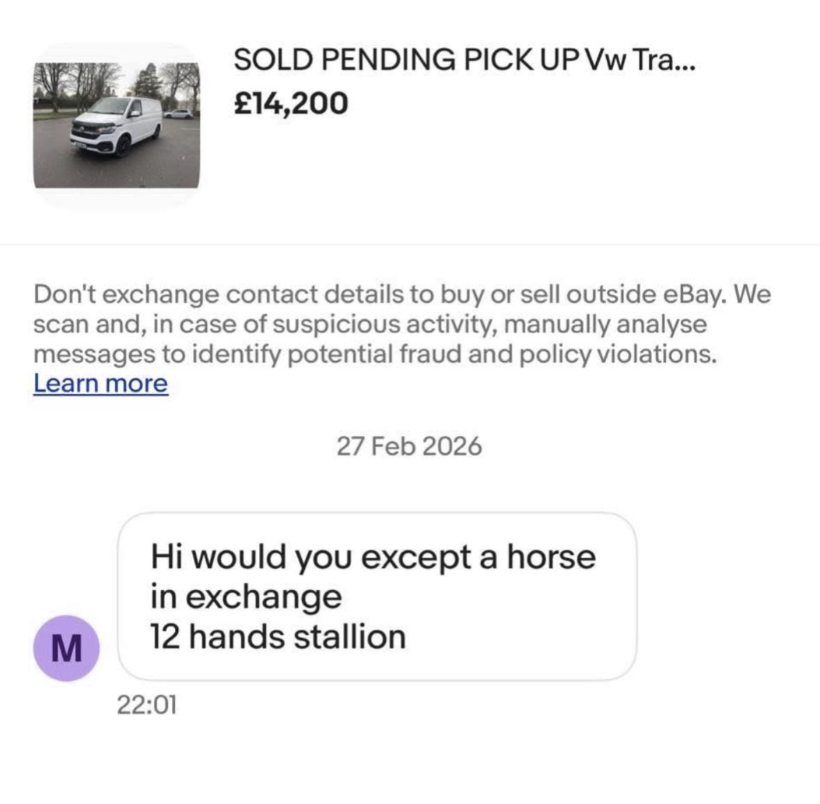Click "in exchange" line in message
820x804 pixels.
click(x=246, y=597)
